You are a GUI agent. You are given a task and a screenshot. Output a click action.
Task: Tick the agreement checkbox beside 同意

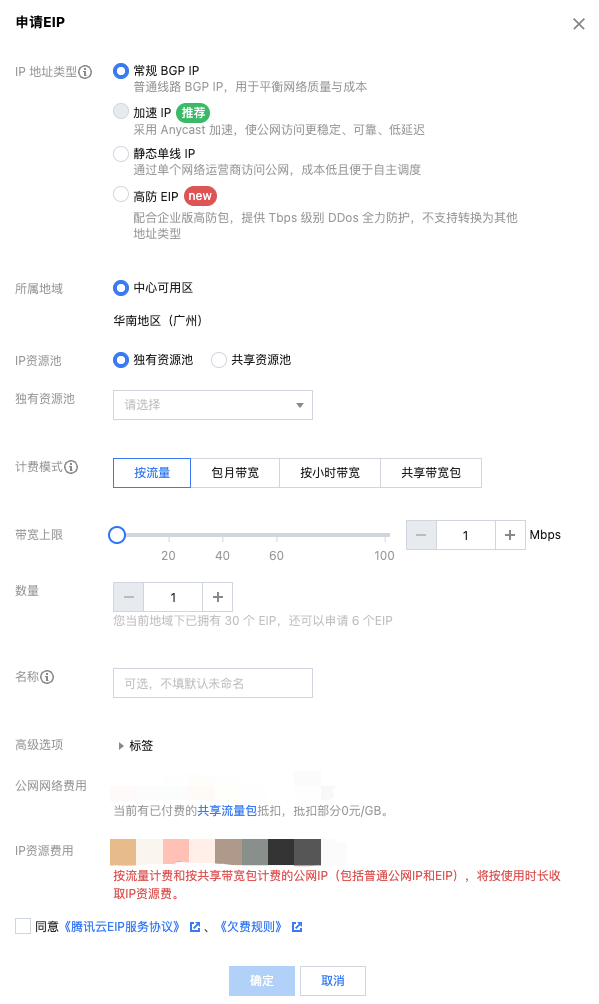[23, 926]
